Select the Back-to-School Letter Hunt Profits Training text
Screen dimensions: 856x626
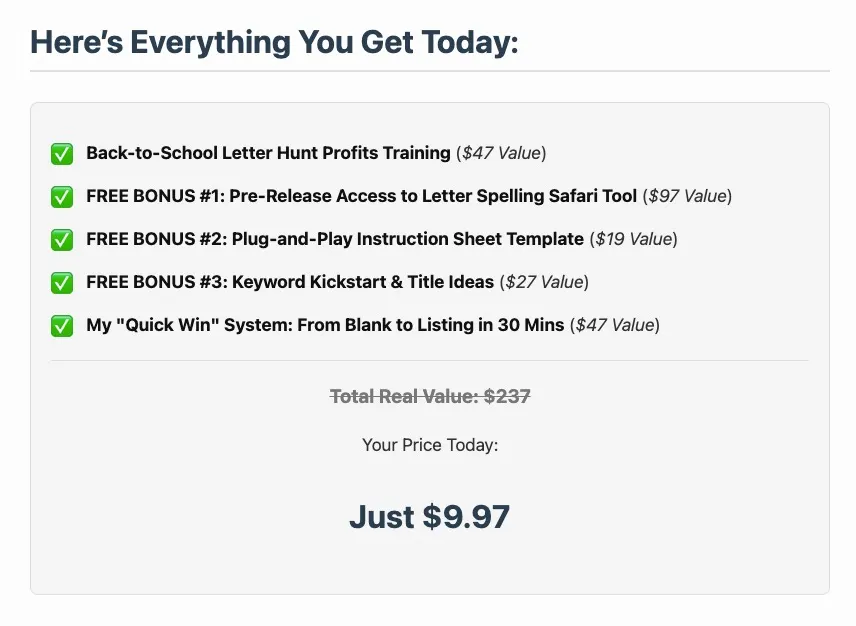click(x=268, y=153)
